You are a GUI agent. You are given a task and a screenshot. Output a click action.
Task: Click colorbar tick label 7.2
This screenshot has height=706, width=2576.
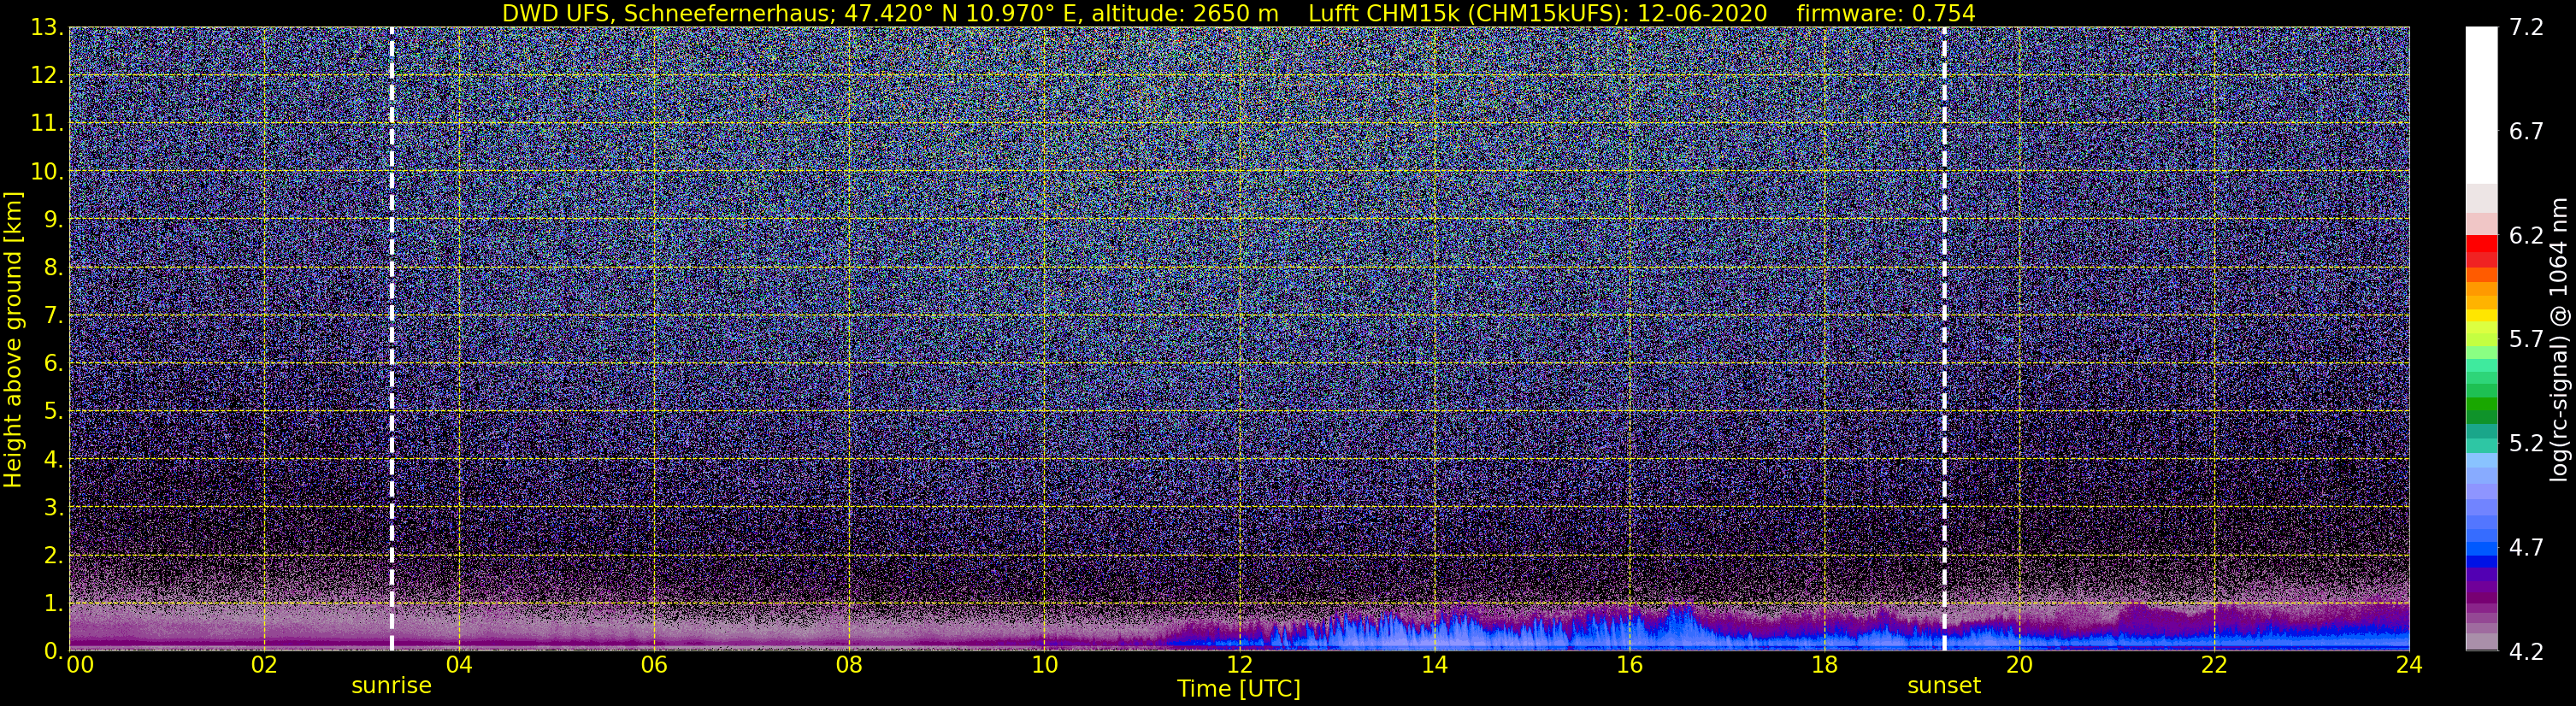2526,28
